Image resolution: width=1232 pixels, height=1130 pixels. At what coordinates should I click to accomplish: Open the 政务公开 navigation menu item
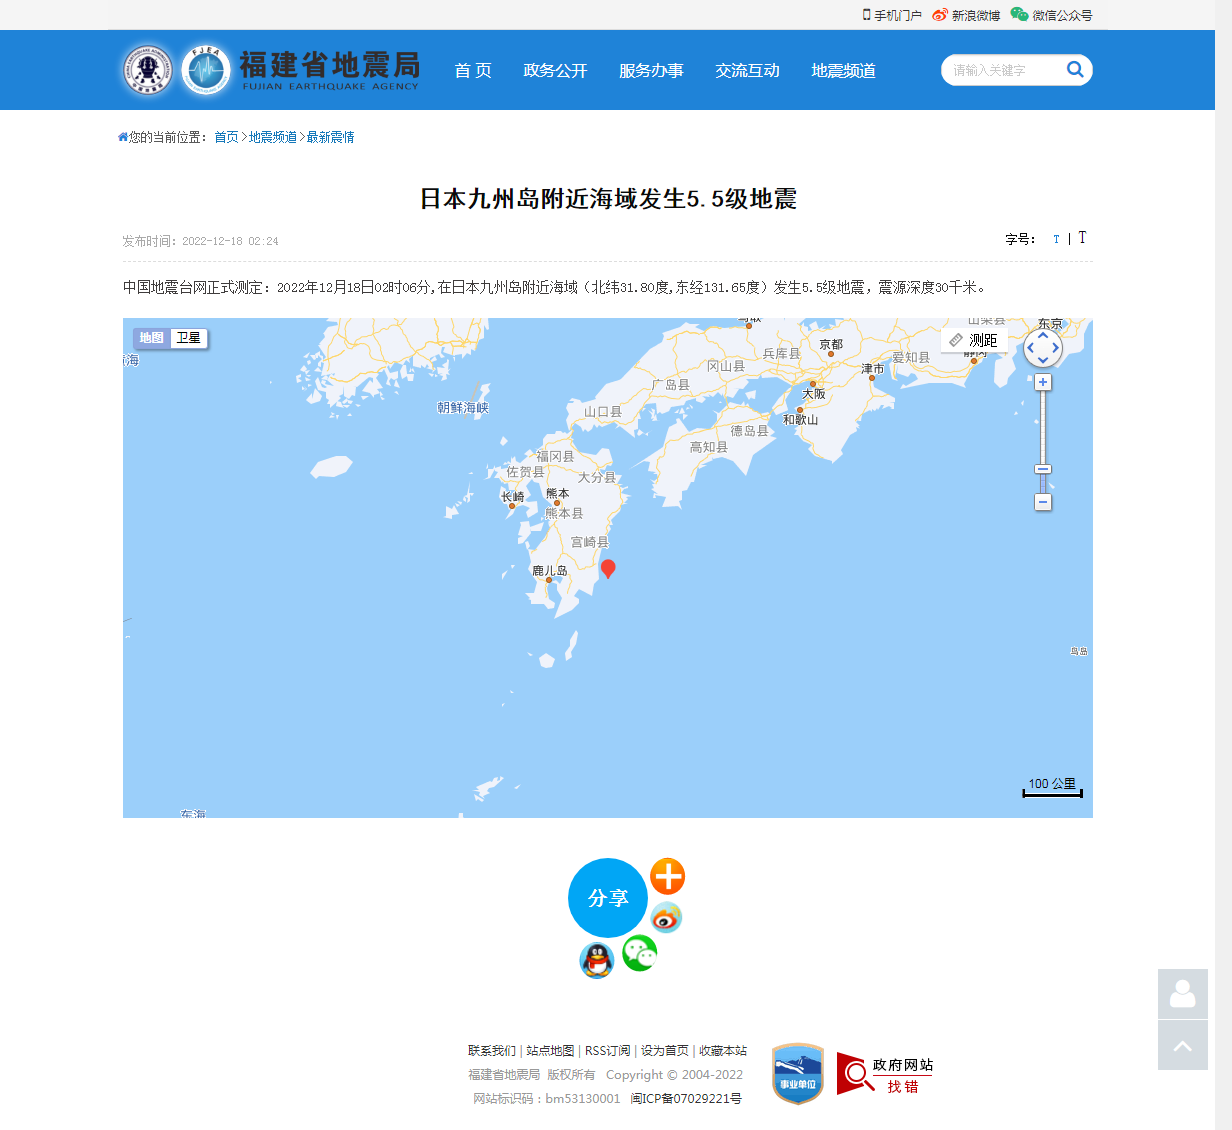coord(556,70)
